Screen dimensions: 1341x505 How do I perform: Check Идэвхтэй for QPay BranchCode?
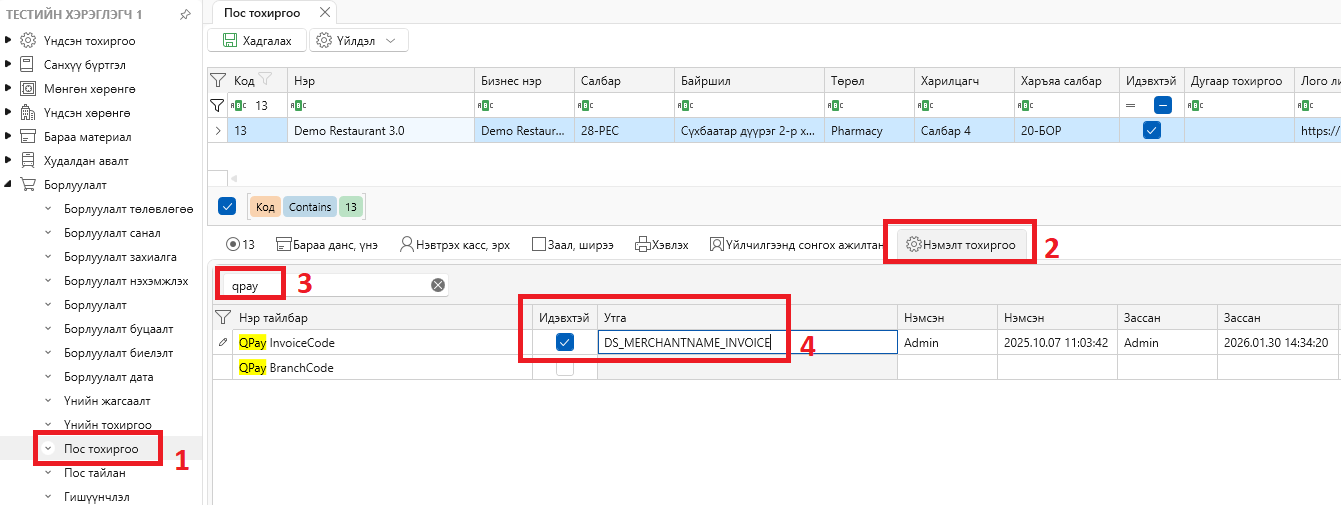pyautogui.click(x=565, y=367)
